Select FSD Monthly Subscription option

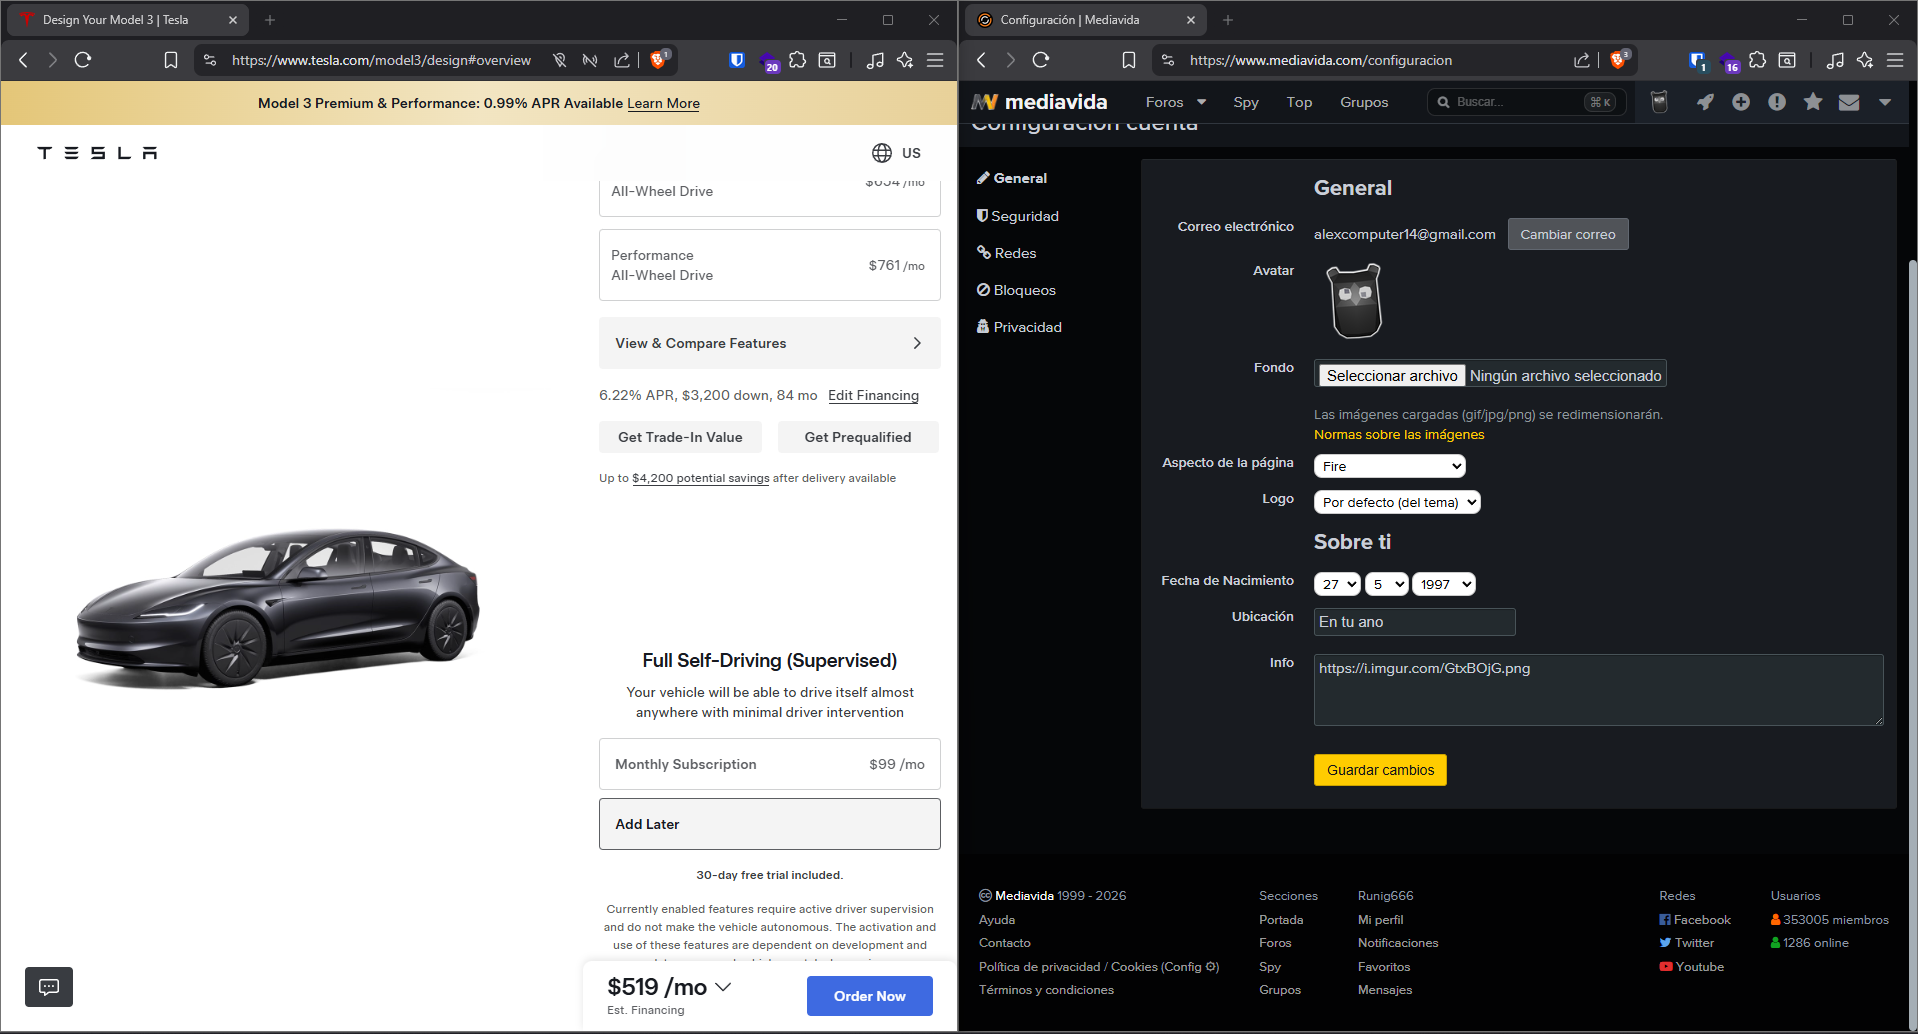[769, 764]
